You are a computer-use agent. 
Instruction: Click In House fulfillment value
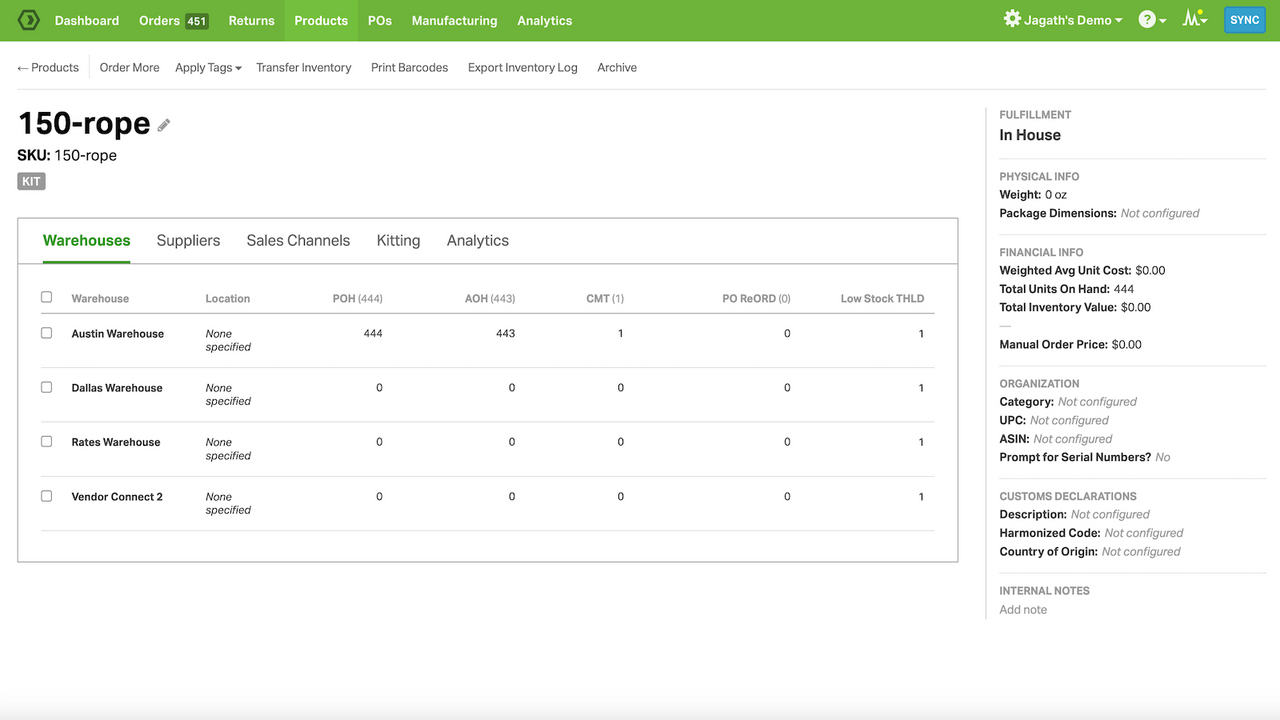[x=1030, y=135]
